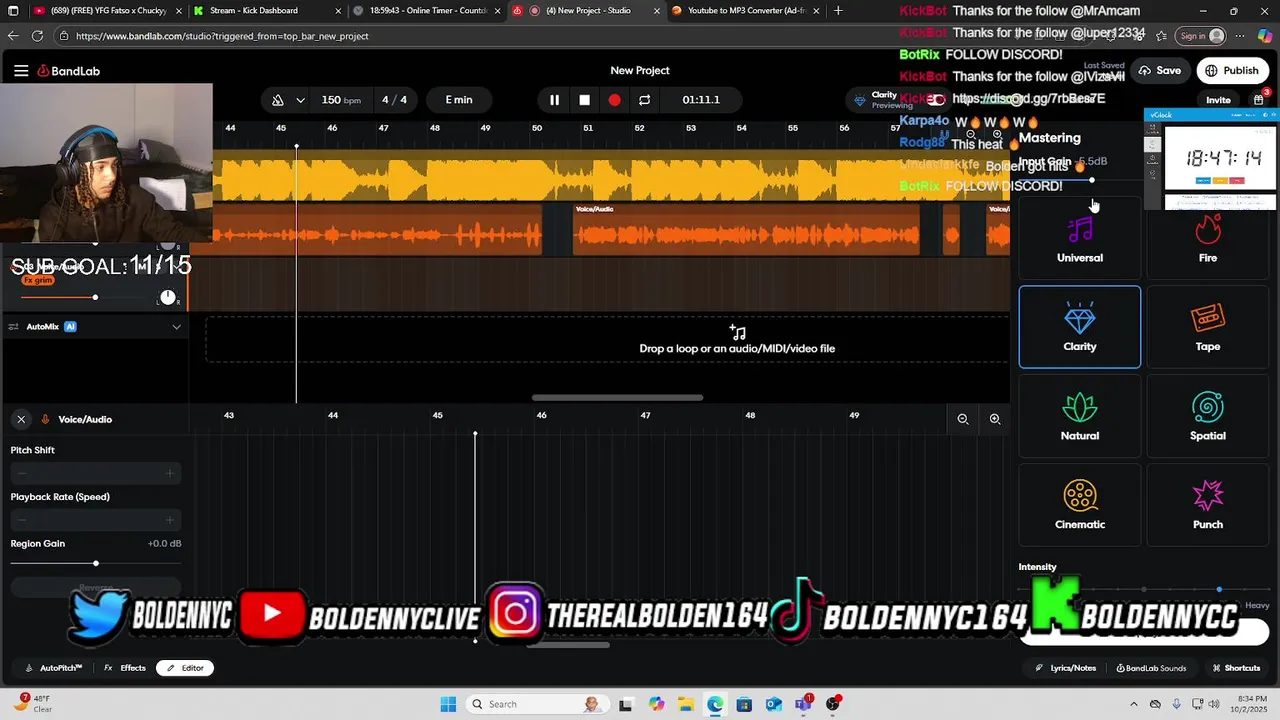1280x720 pixels.
Task: Select the Natural mastering preset
Action: (x=1080, y=416)
